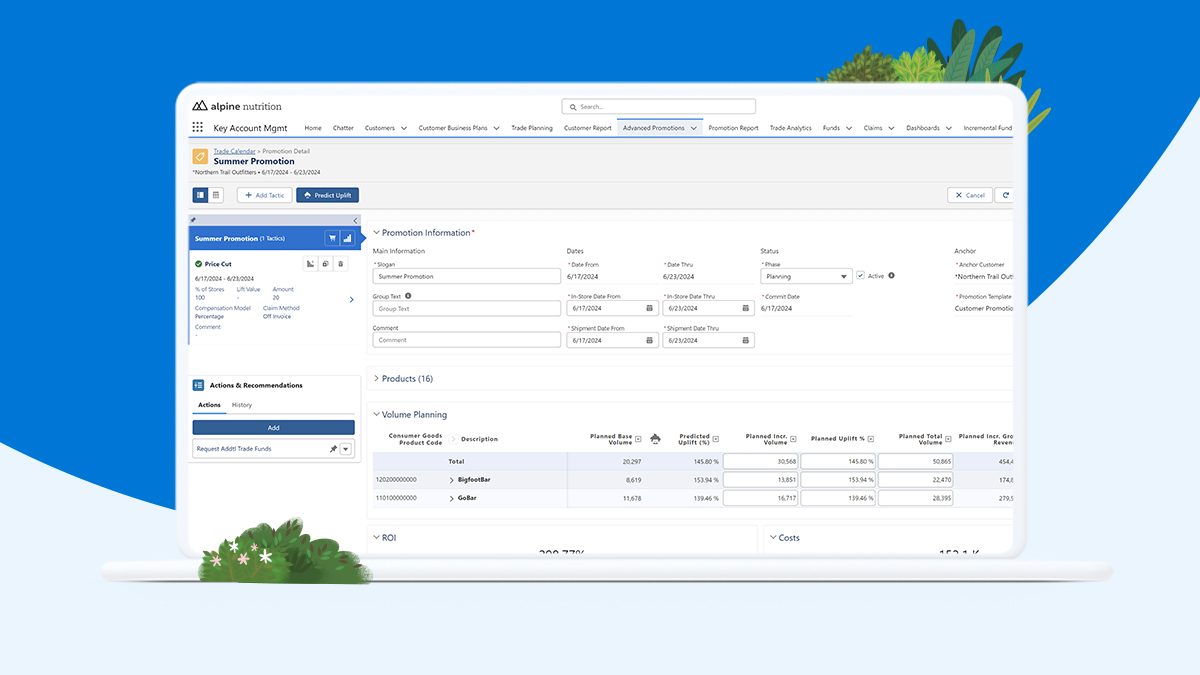Open the History tab in Actions & Recommendations
The height and width of the screenshot is (675, 1200).
pos(241,405)
